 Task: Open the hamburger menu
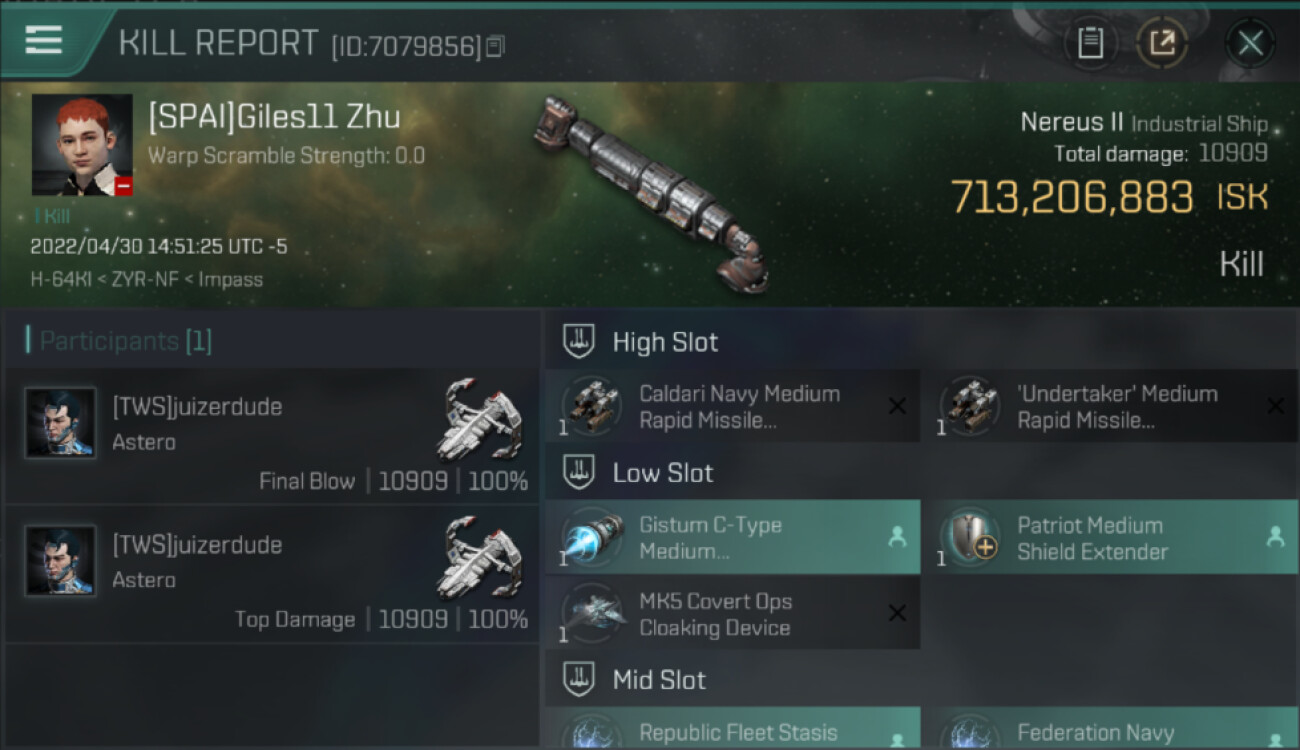(44, 40)
